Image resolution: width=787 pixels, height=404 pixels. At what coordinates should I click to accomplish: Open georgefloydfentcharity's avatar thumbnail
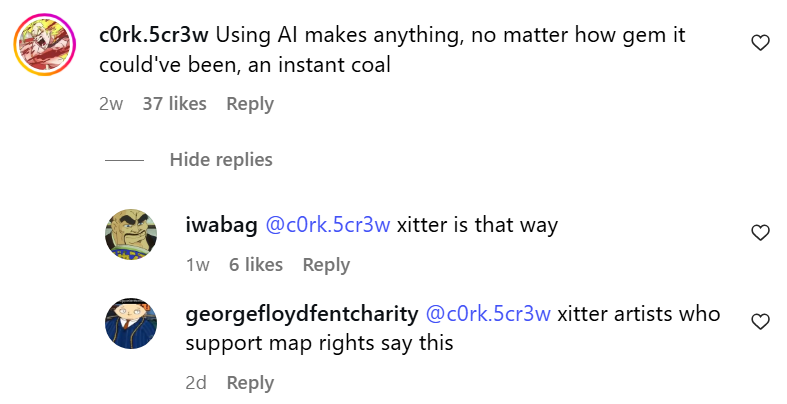click(x=132, y=323)
